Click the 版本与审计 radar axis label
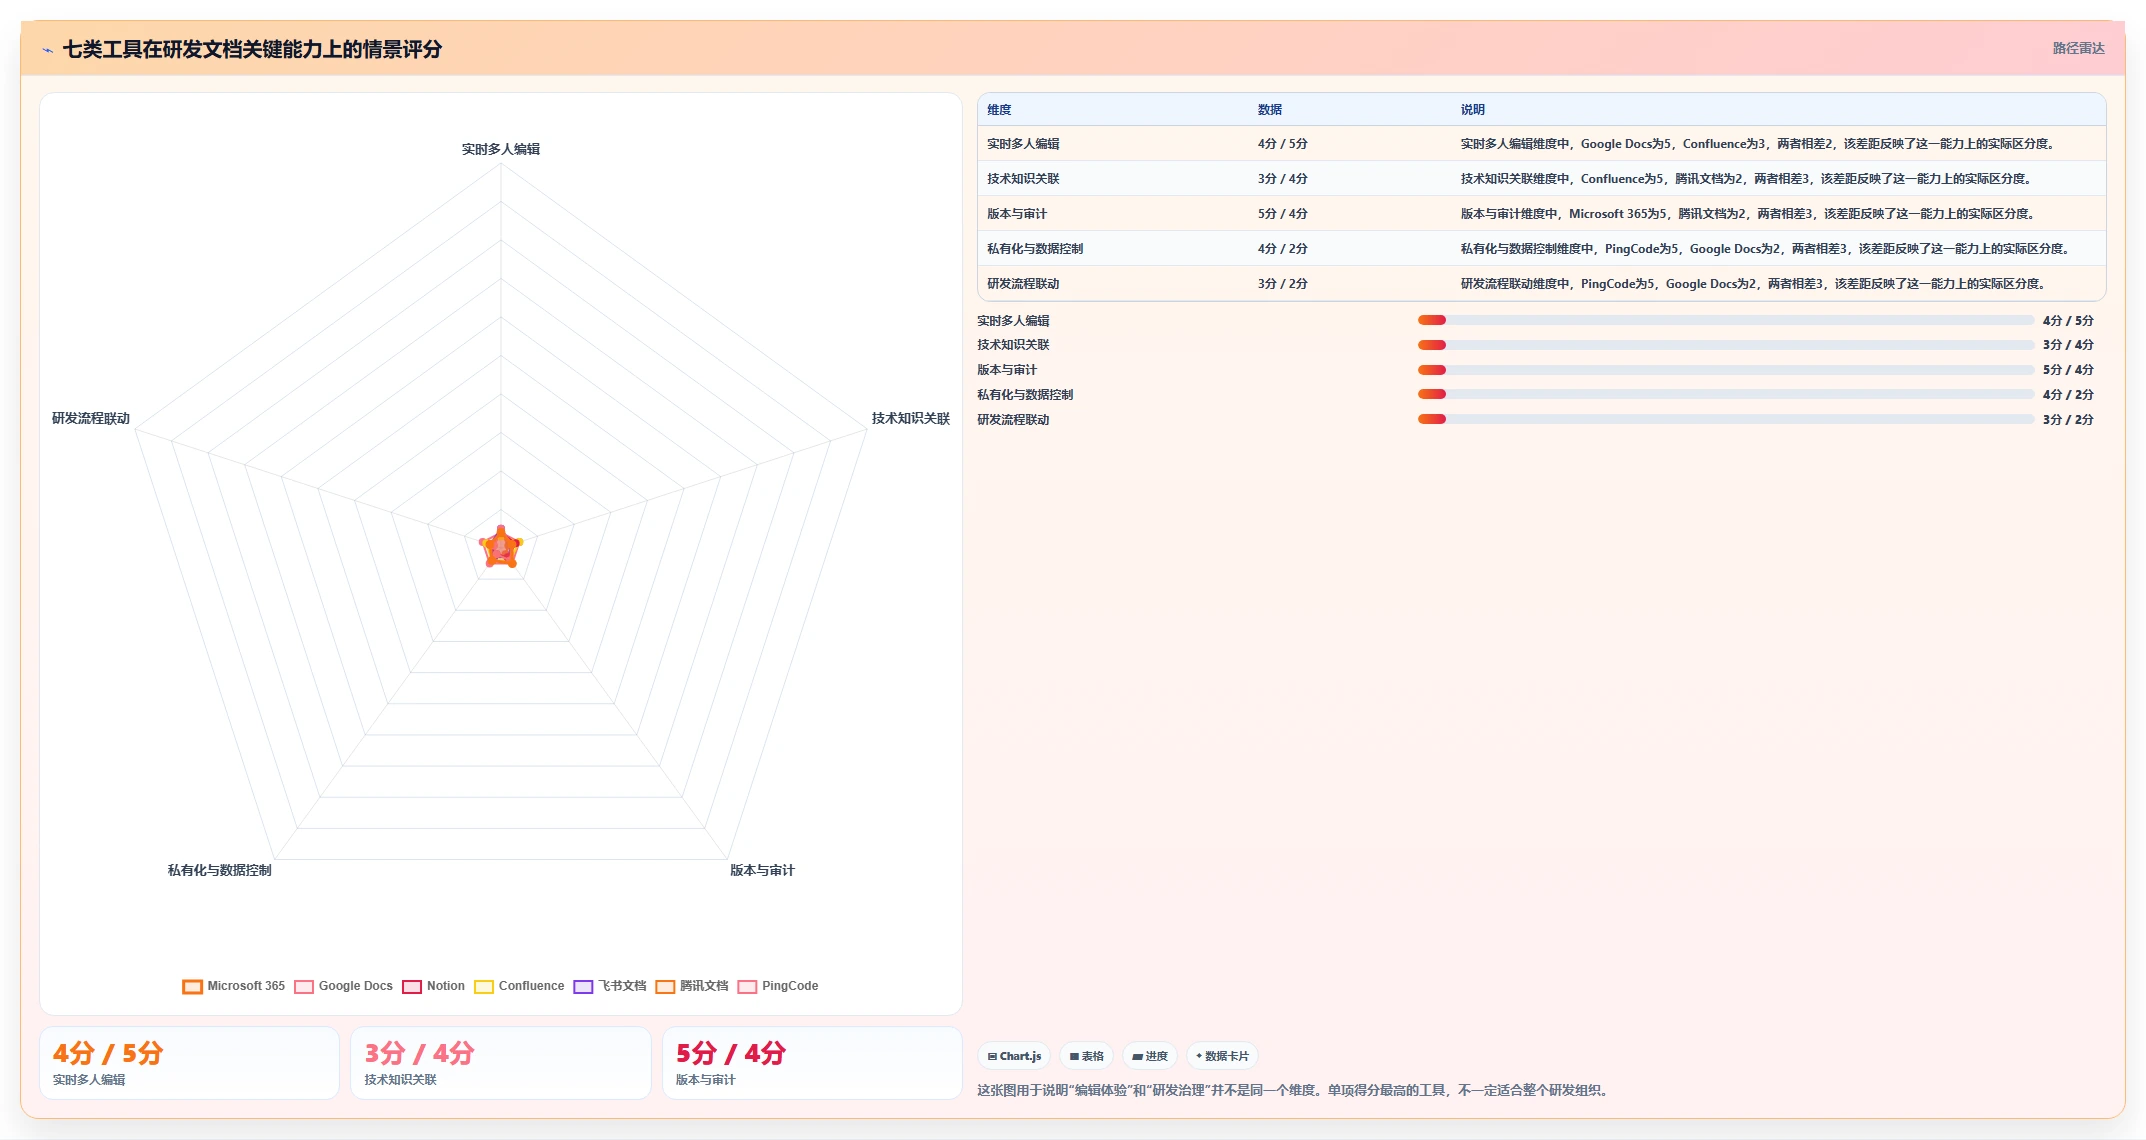Image resolution: width=2146 pixels, height=1140 pixels. coord(762,870)
